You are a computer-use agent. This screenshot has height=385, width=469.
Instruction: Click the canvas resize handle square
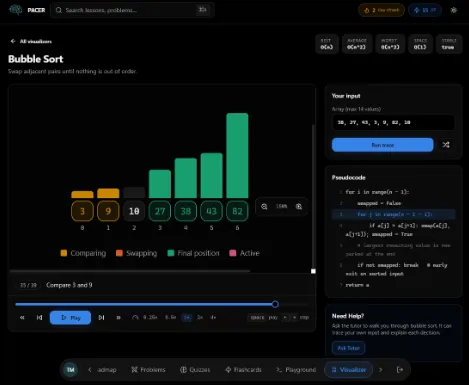[313, 271]
